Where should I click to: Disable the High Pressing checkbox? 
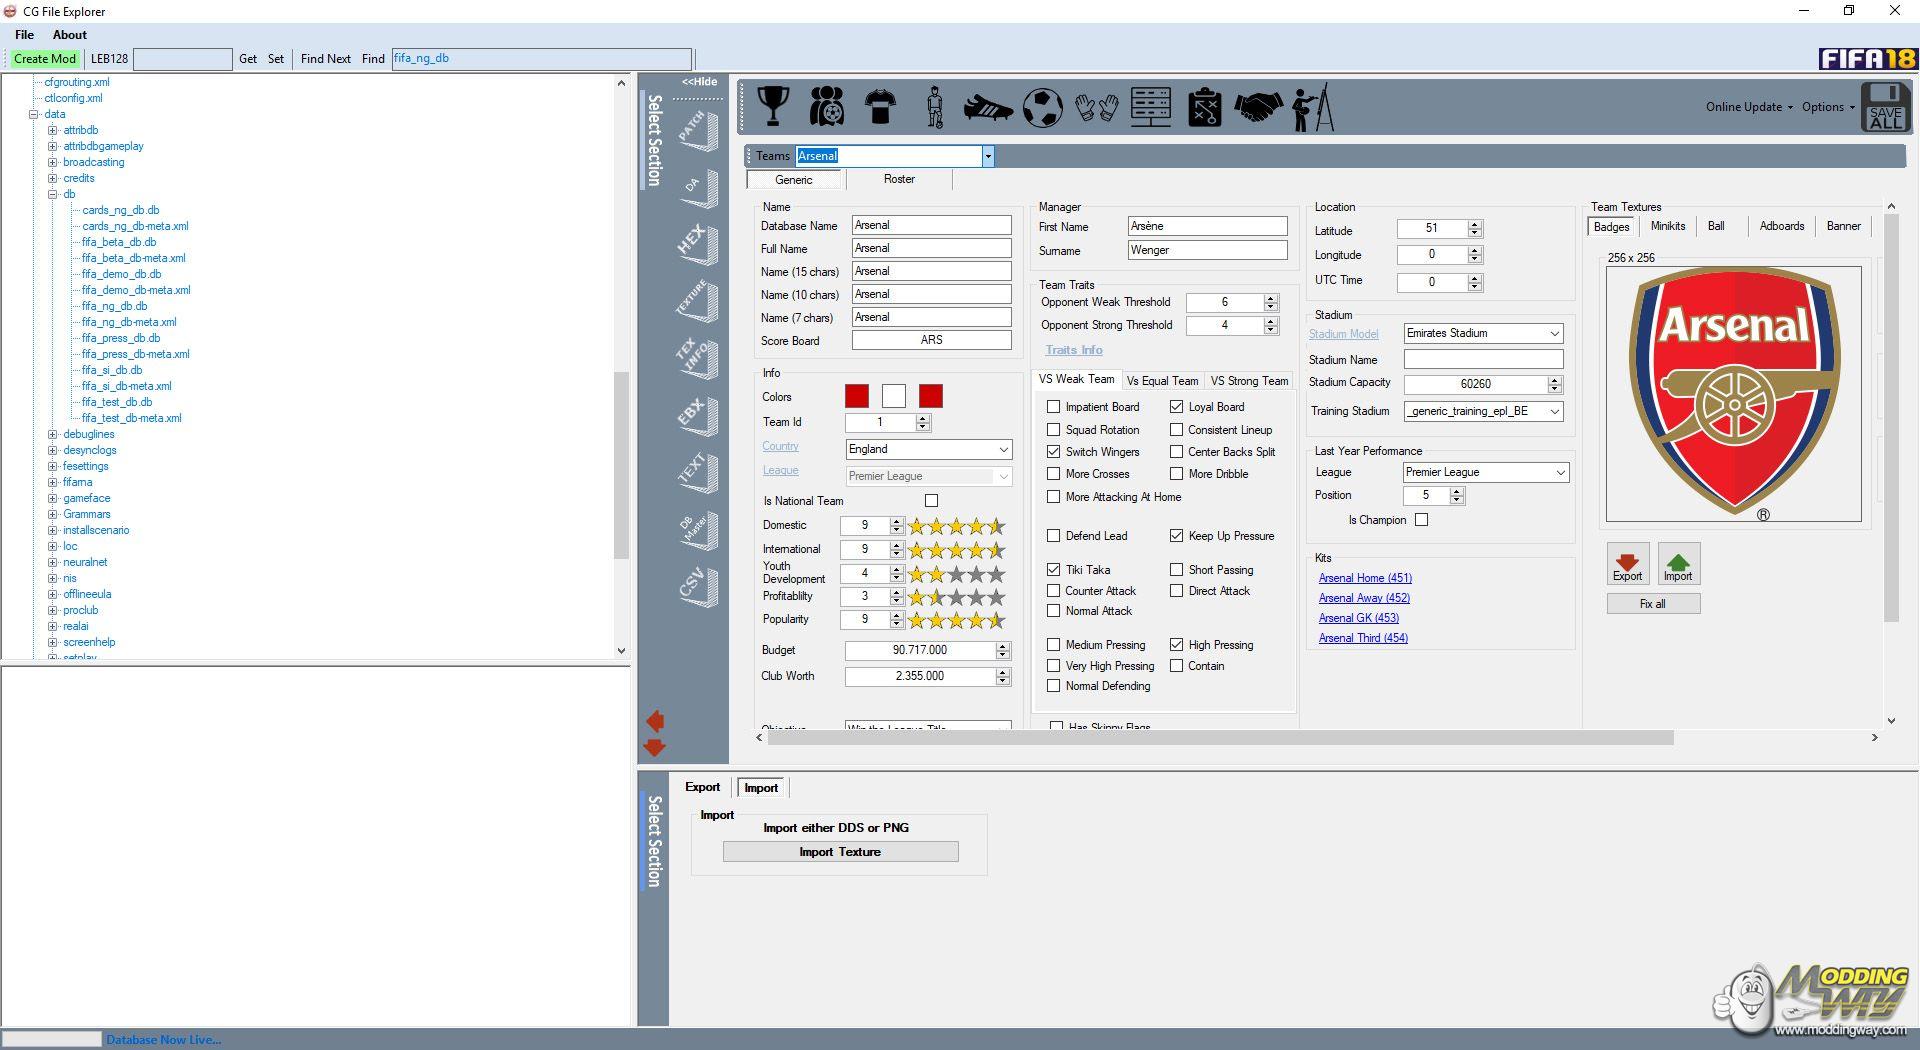[1176, 645]
